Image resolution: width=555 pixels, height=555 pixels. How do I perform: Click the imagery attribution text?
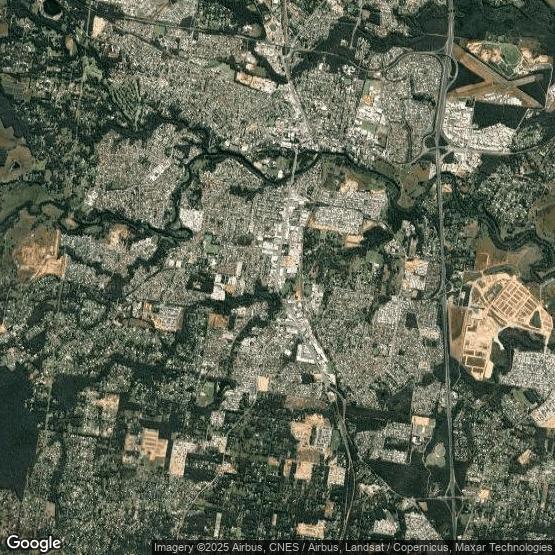point(354,548)
